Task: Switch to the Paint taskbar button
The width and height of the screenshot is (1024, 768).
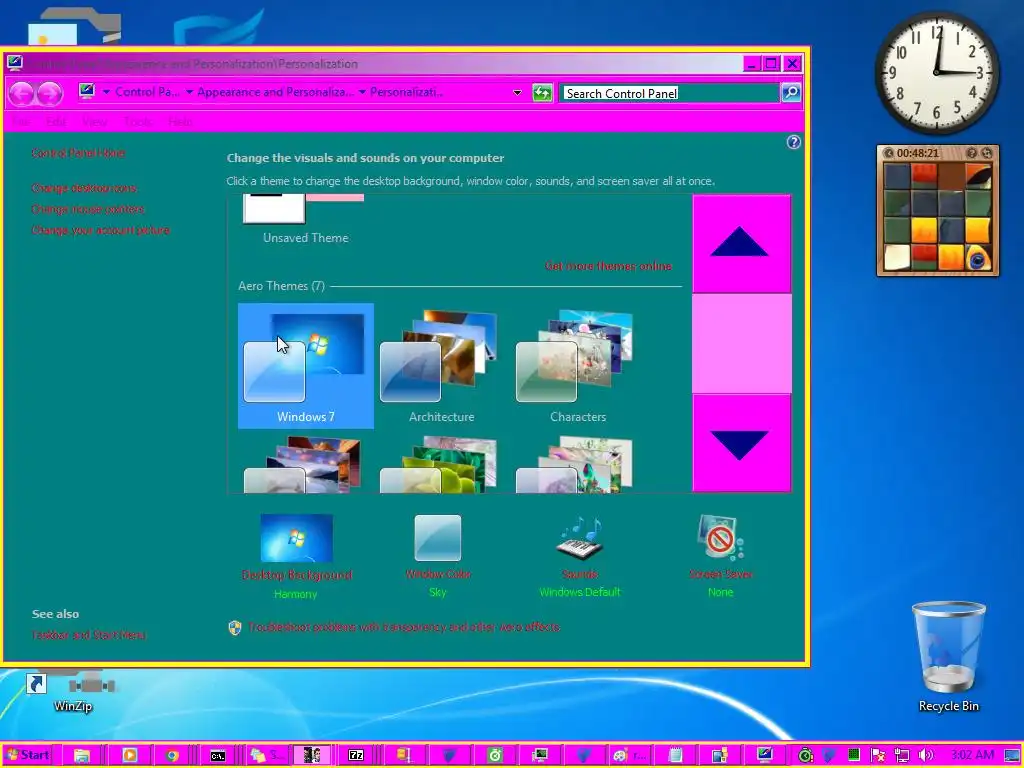Action: coord(627,756)
